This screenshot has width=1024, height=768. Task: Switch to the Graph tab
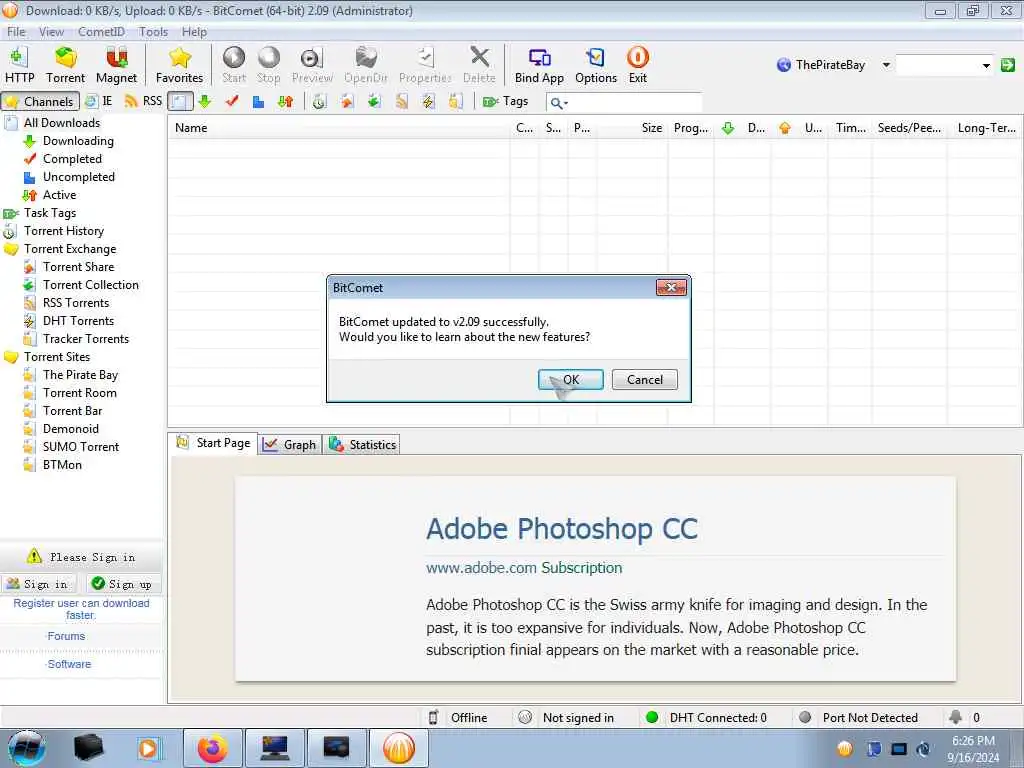tap(289, 445)
